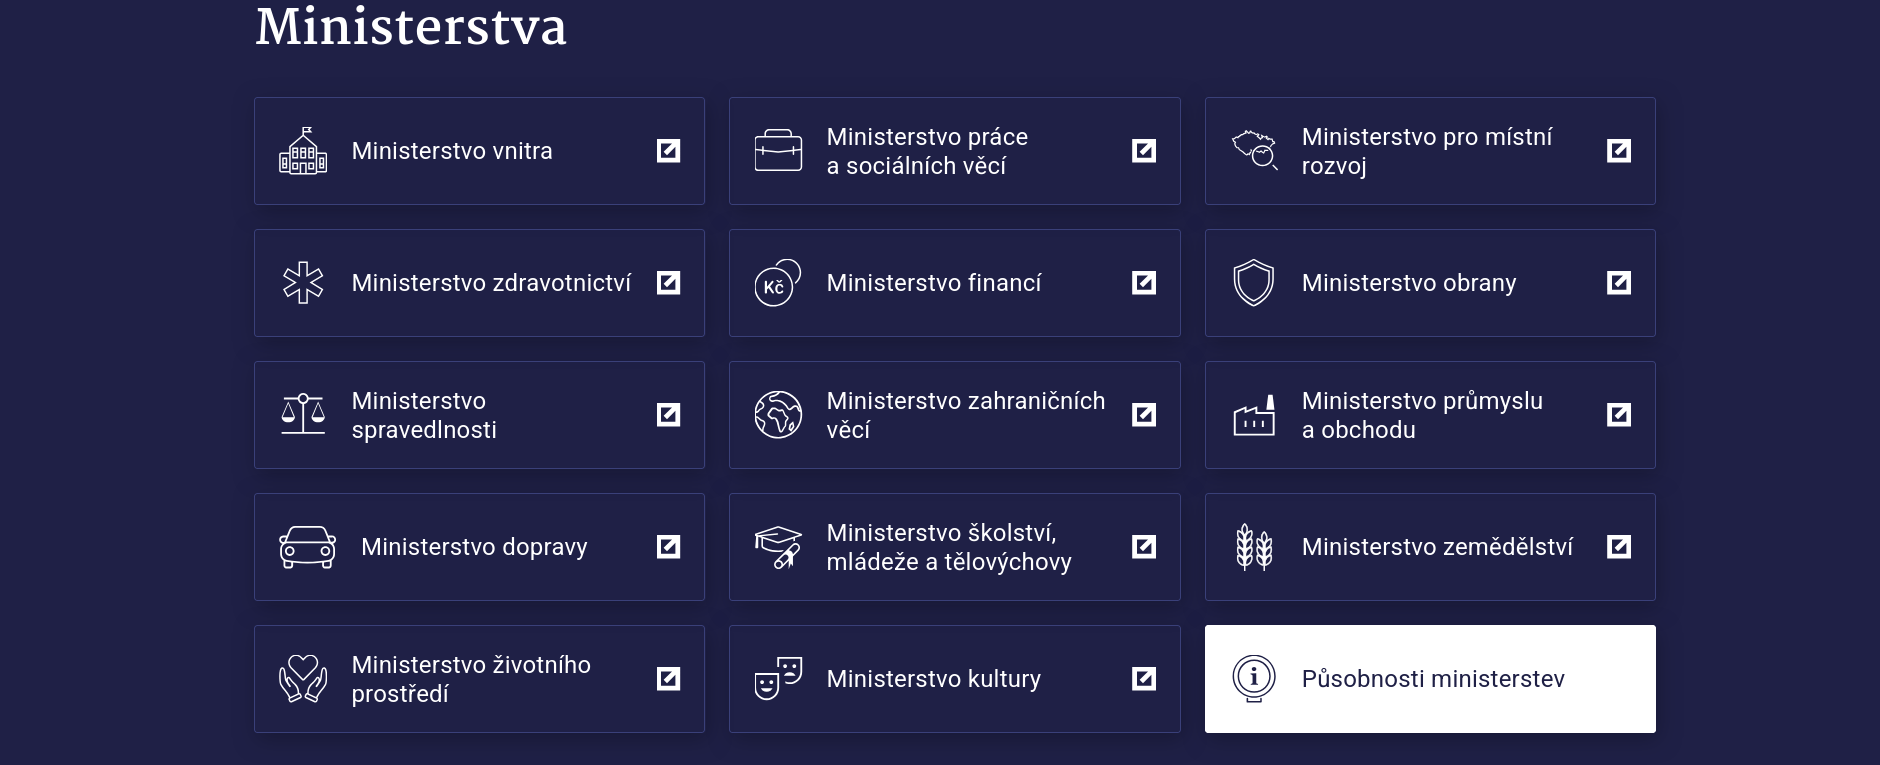Click external link arrow for Ministerstvo financí
The width and height of the screenshot is (1880, 765).
(1143, 283)
